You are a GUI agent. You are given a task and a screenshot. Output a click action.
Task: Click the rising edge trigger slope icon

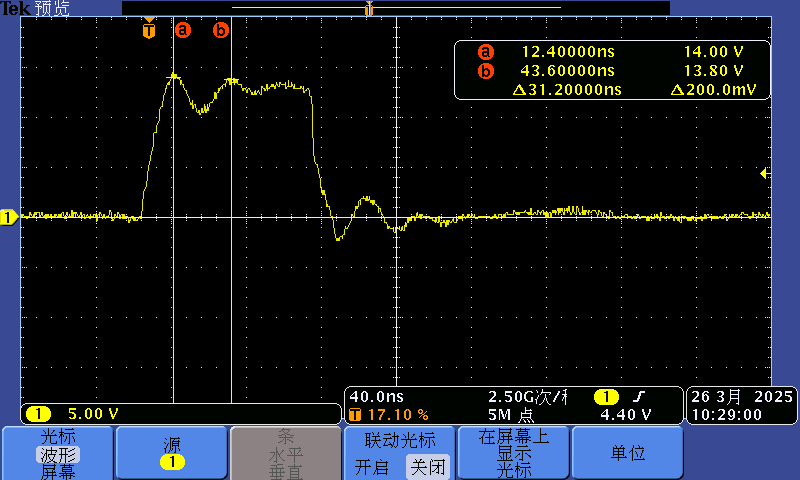coord(637,397)
